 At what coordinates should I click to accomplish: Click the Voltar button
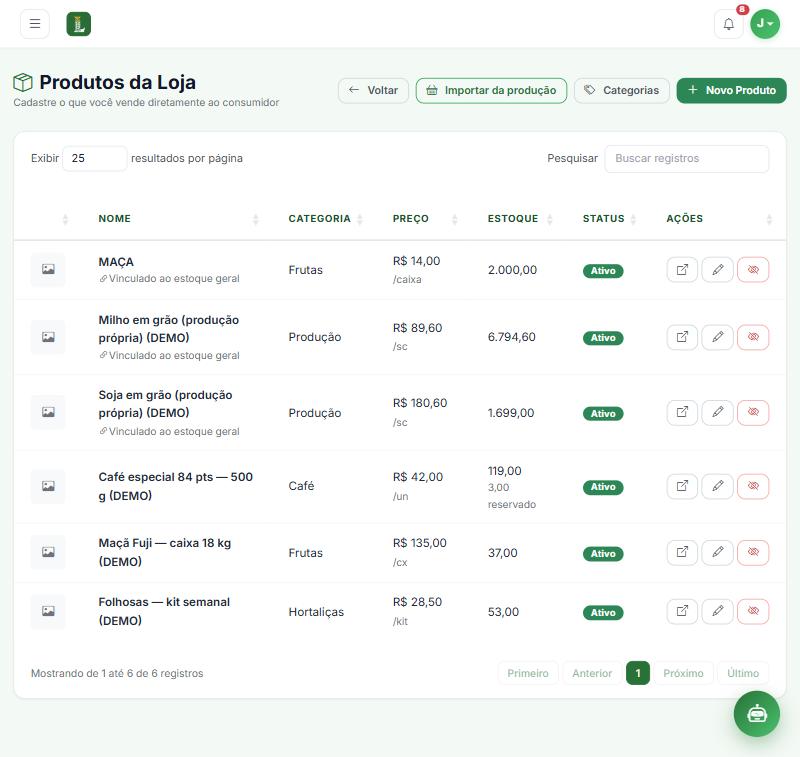tap(373, 90)
